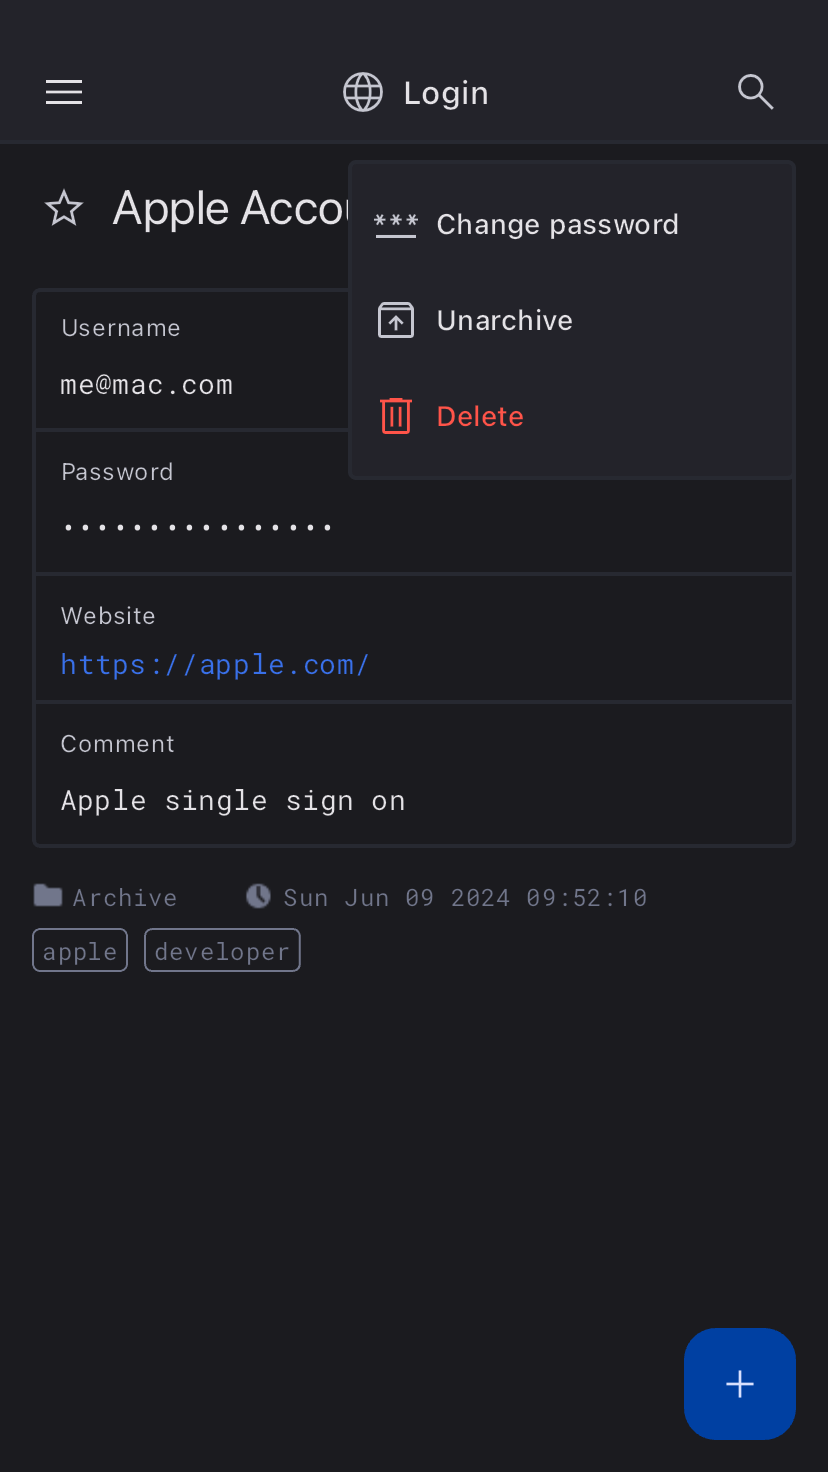Click the asterisks Change password icon

click(396, 225)
